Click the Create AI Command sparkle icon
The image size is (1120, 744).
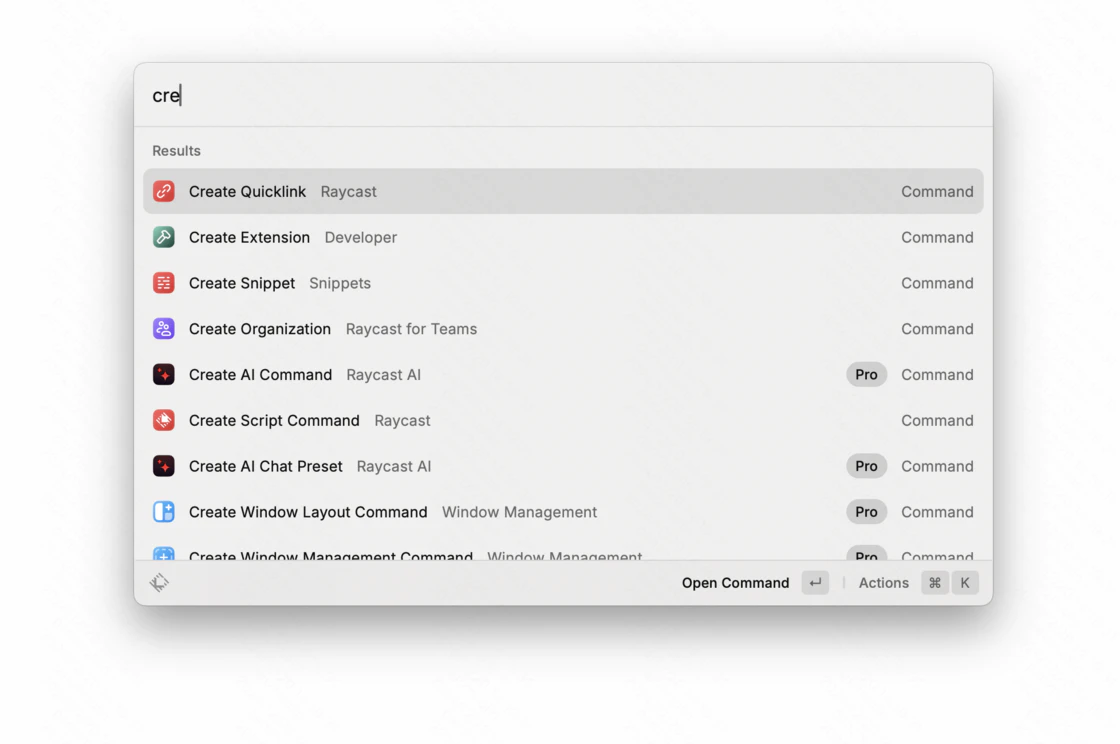164,374
